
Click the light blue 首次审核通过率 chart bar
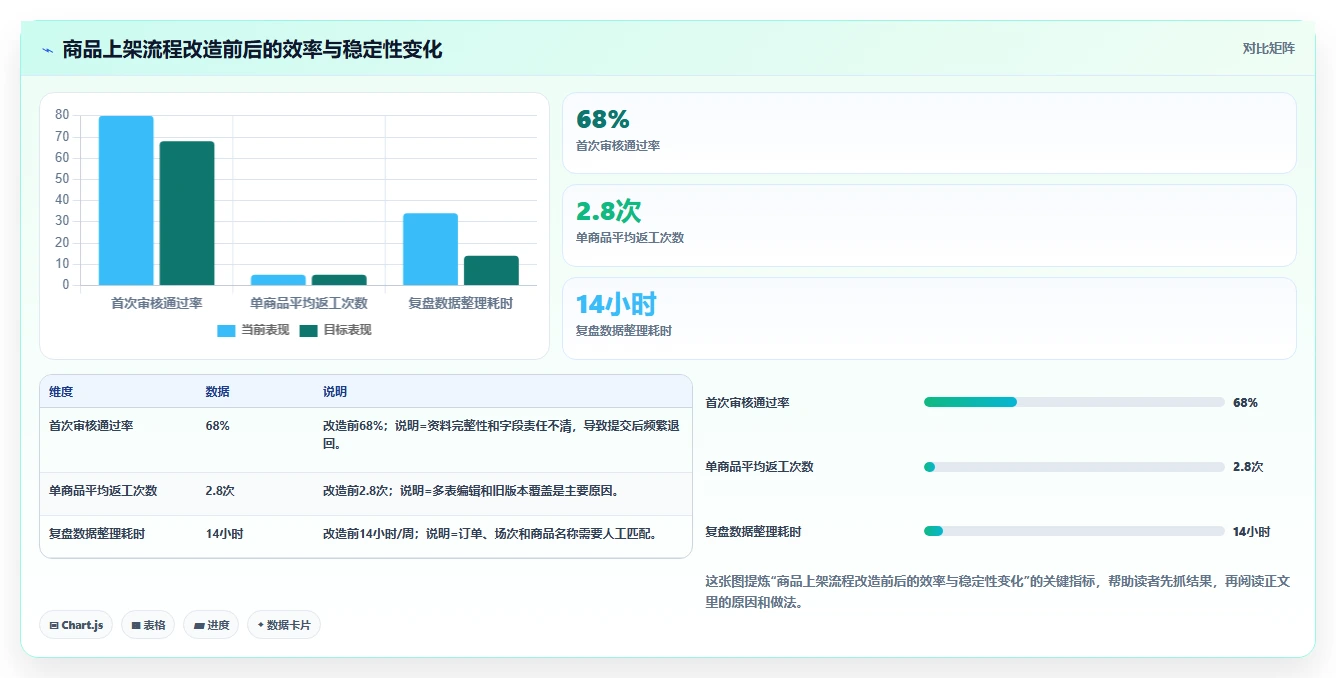[126, 201]
